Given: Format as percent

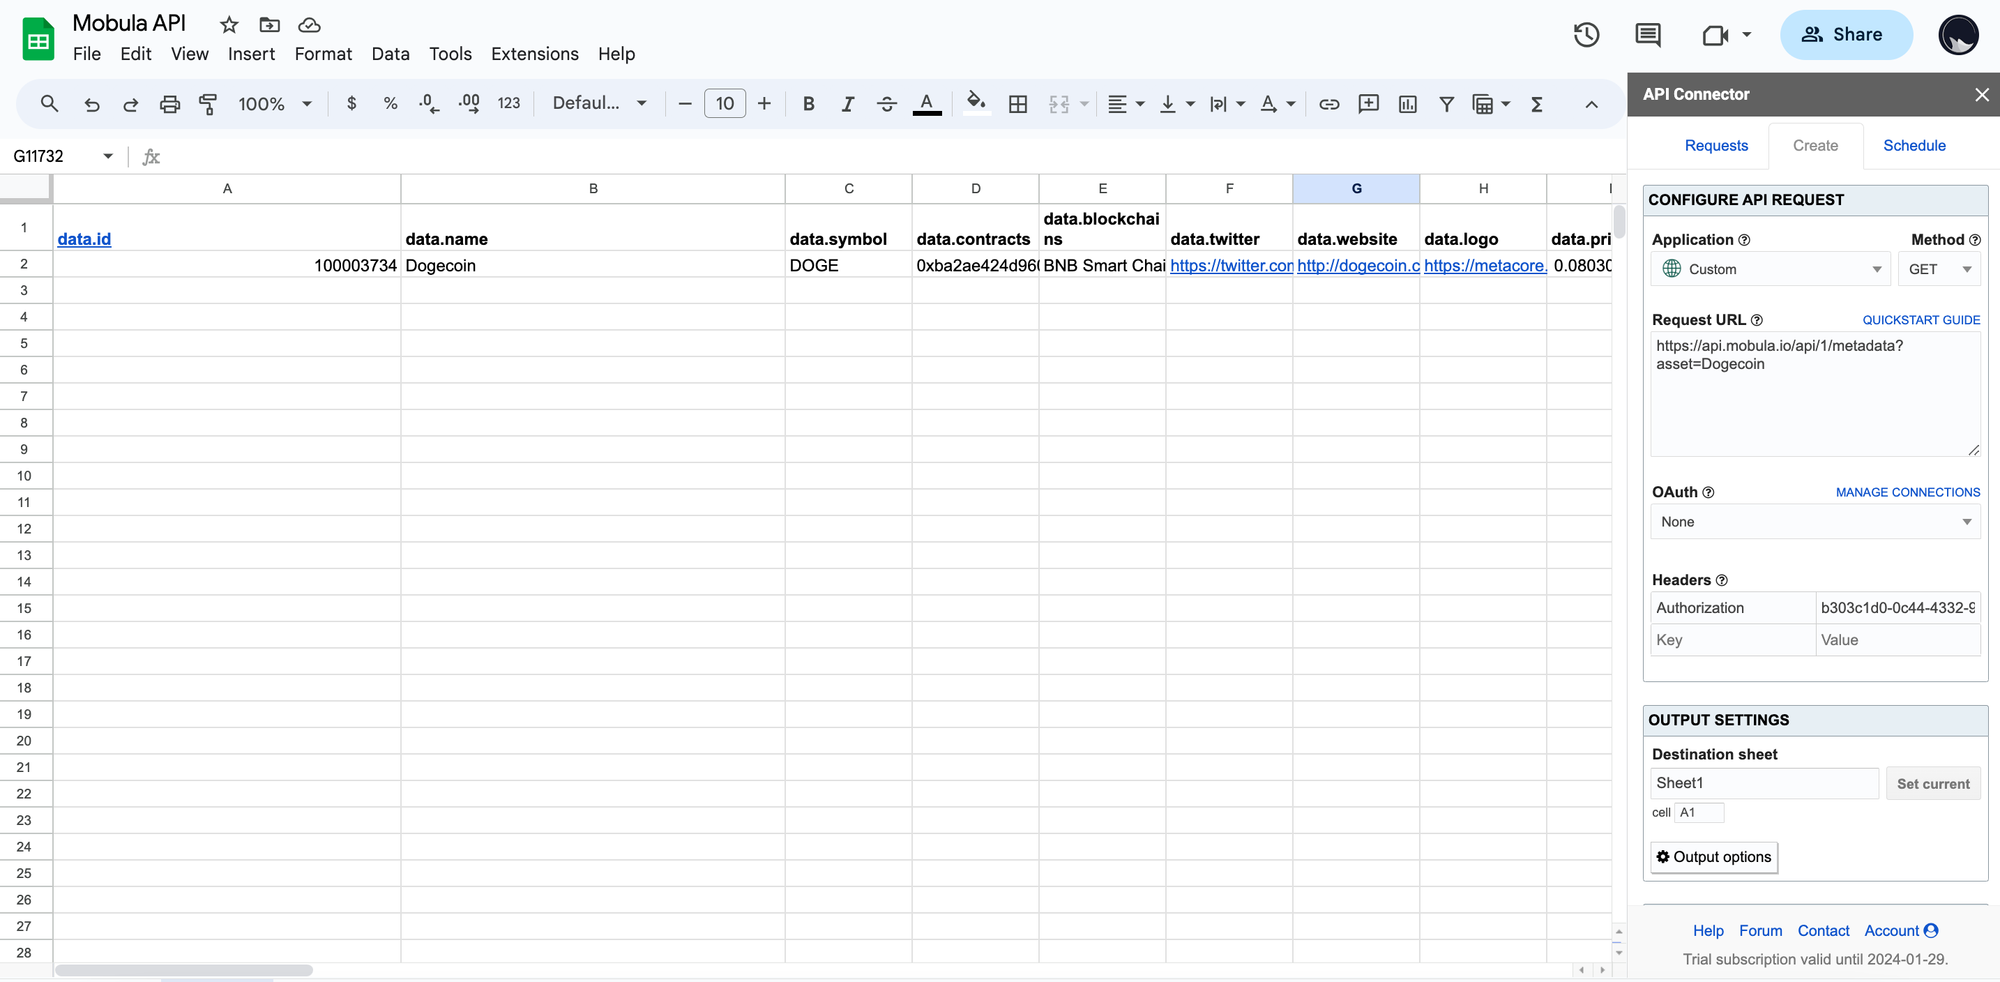Looking at the screenshot, I should [x=390, y=103].
